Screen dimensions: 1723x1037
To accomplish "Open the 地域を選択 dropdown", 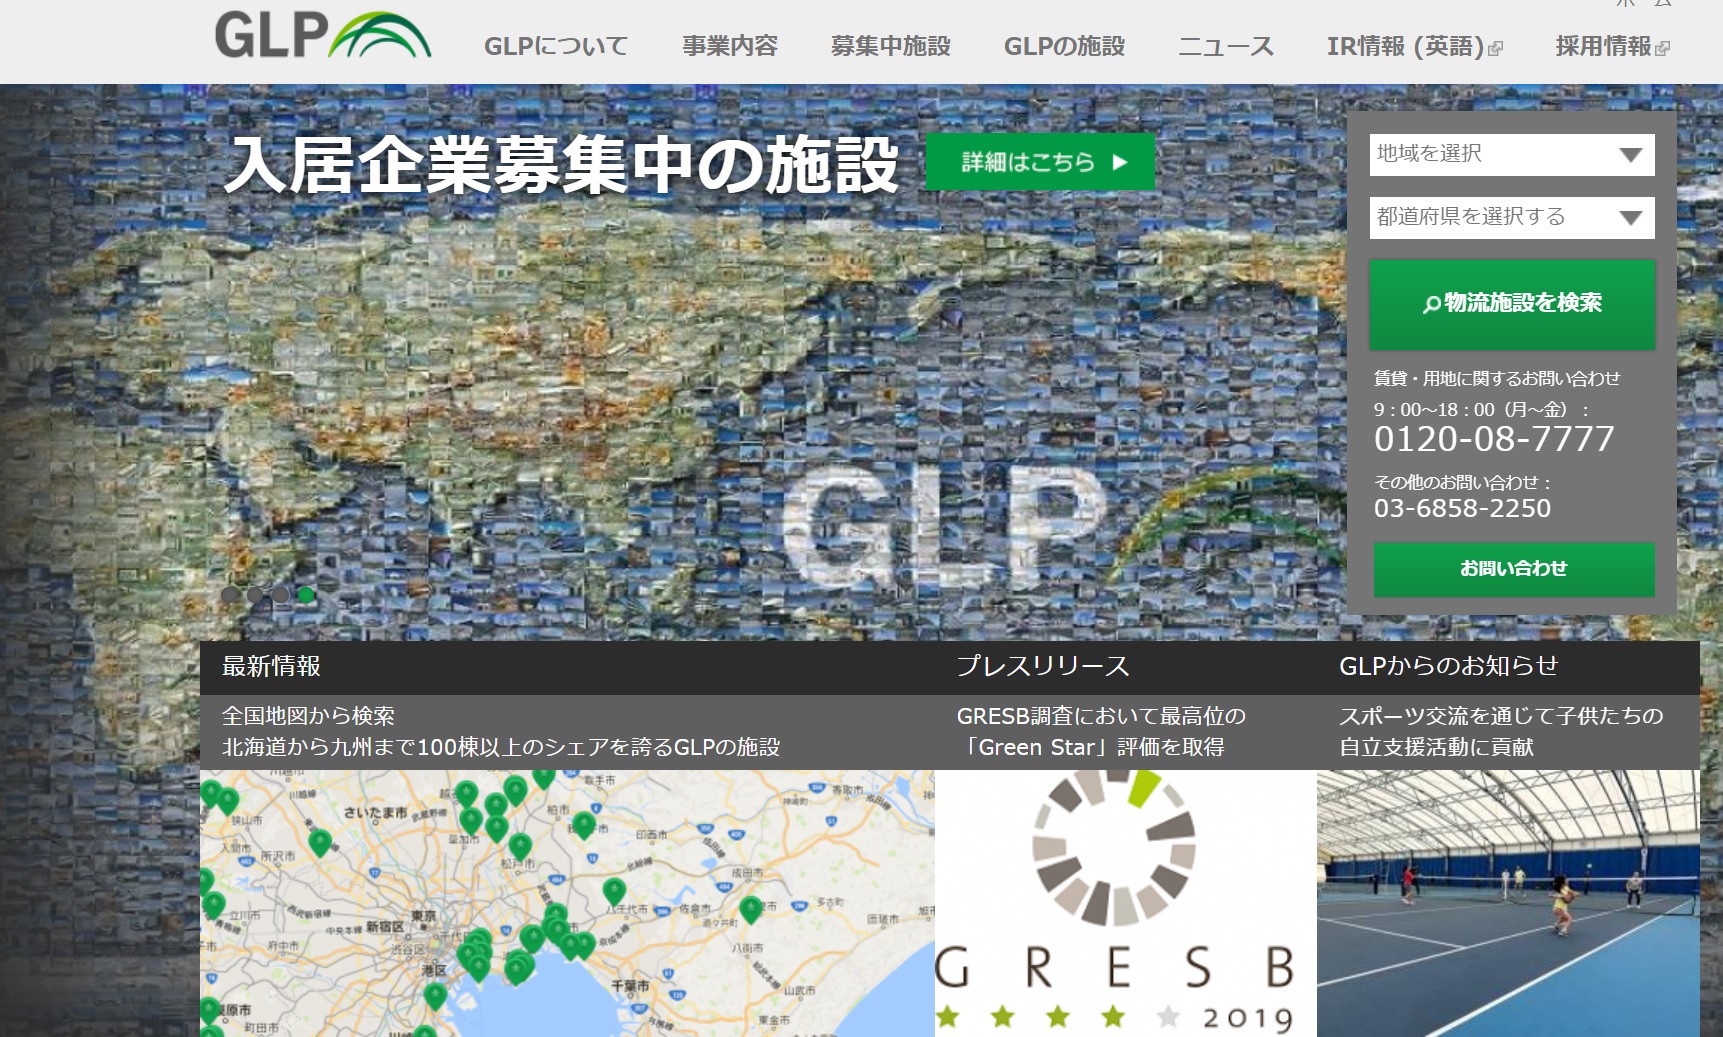I will click(1512, 155).
